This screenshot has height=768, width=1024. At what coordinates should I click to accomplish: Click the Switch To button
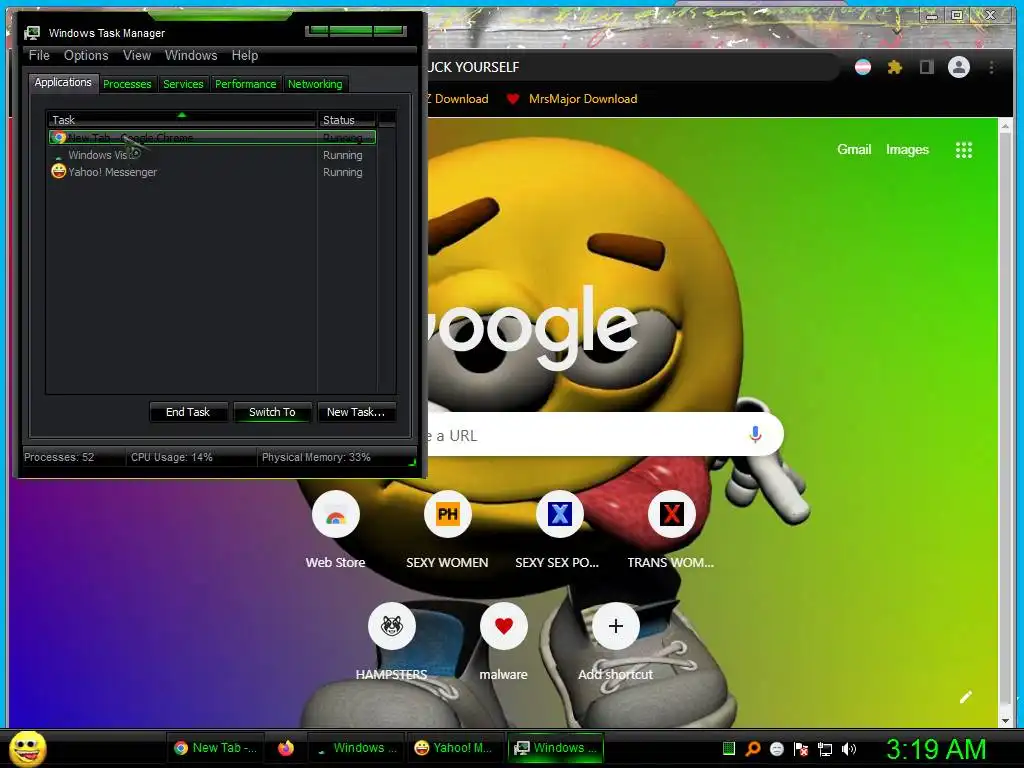(272, 412)
